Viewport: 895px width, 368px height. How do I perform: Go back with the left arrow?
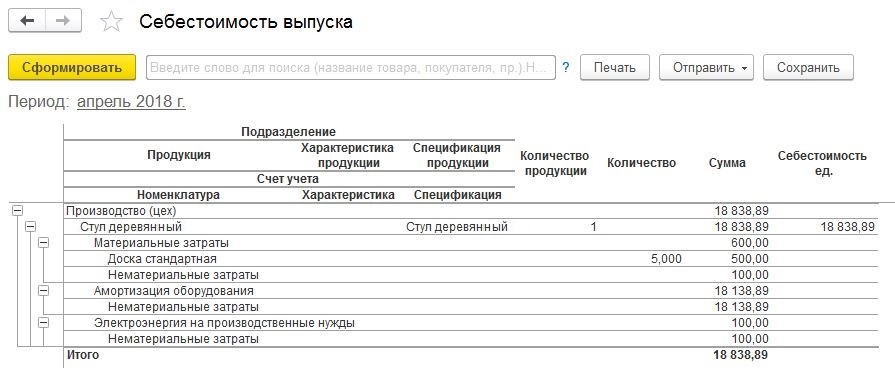[27, 21]
